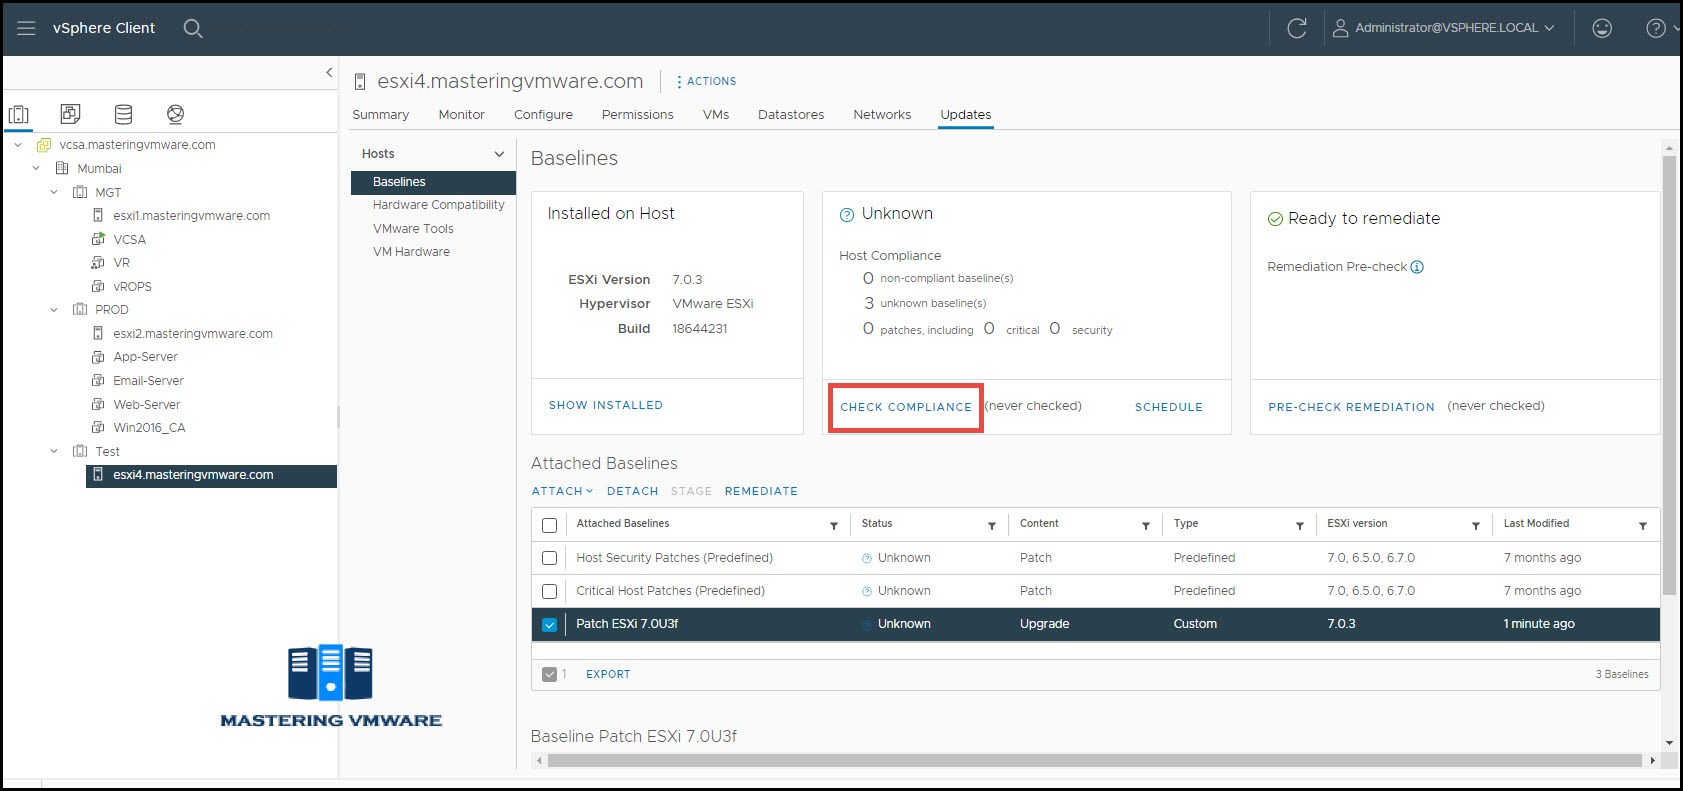Click the filter icon on Last Modified column
The height and width of the screenshot is (791, 1683).
pyautogui.click(x=1643, y=525)
